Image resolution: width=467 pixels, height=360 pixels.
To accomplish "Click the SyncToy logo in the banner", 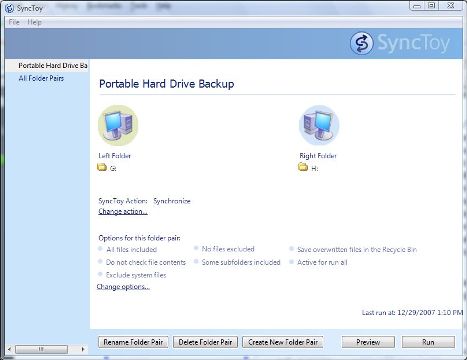I will point(400,43).
